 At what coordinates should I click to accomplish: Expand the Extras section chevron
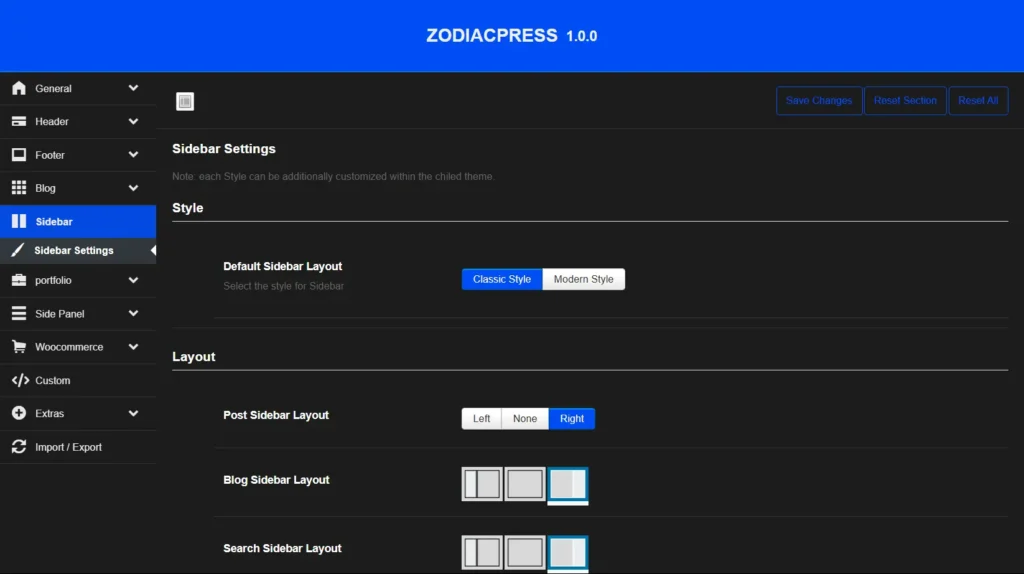pos(133,413)
